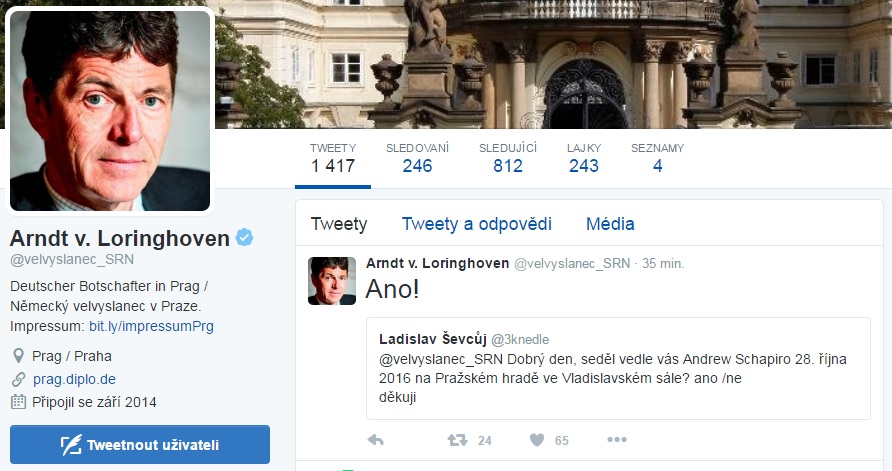Click the small avatar beside the tweet
The height and width of the screenshot is (471, 892).
click(332, 280)
